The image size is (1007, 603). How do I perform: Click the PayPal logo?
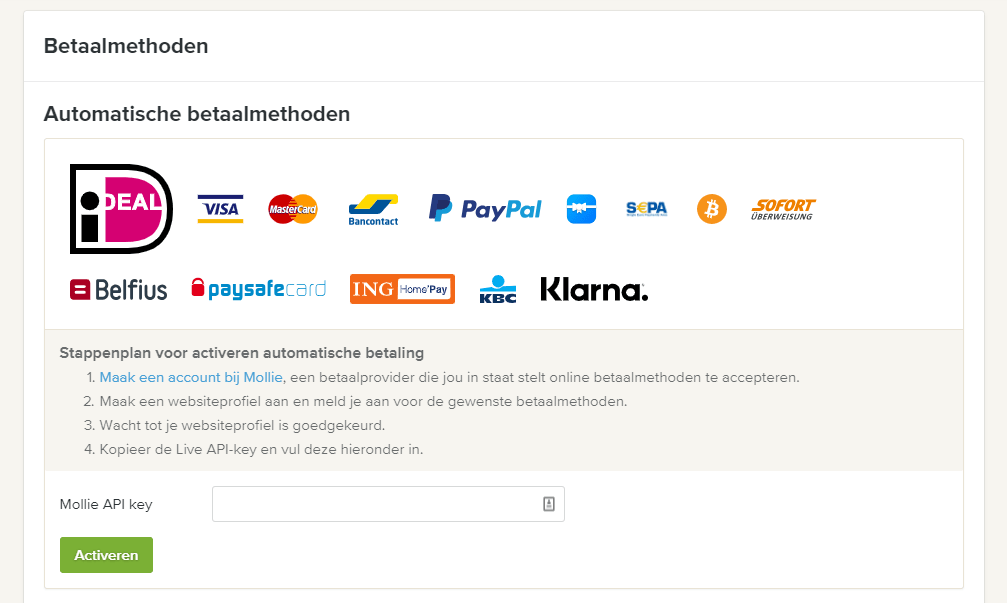[485, 209]
